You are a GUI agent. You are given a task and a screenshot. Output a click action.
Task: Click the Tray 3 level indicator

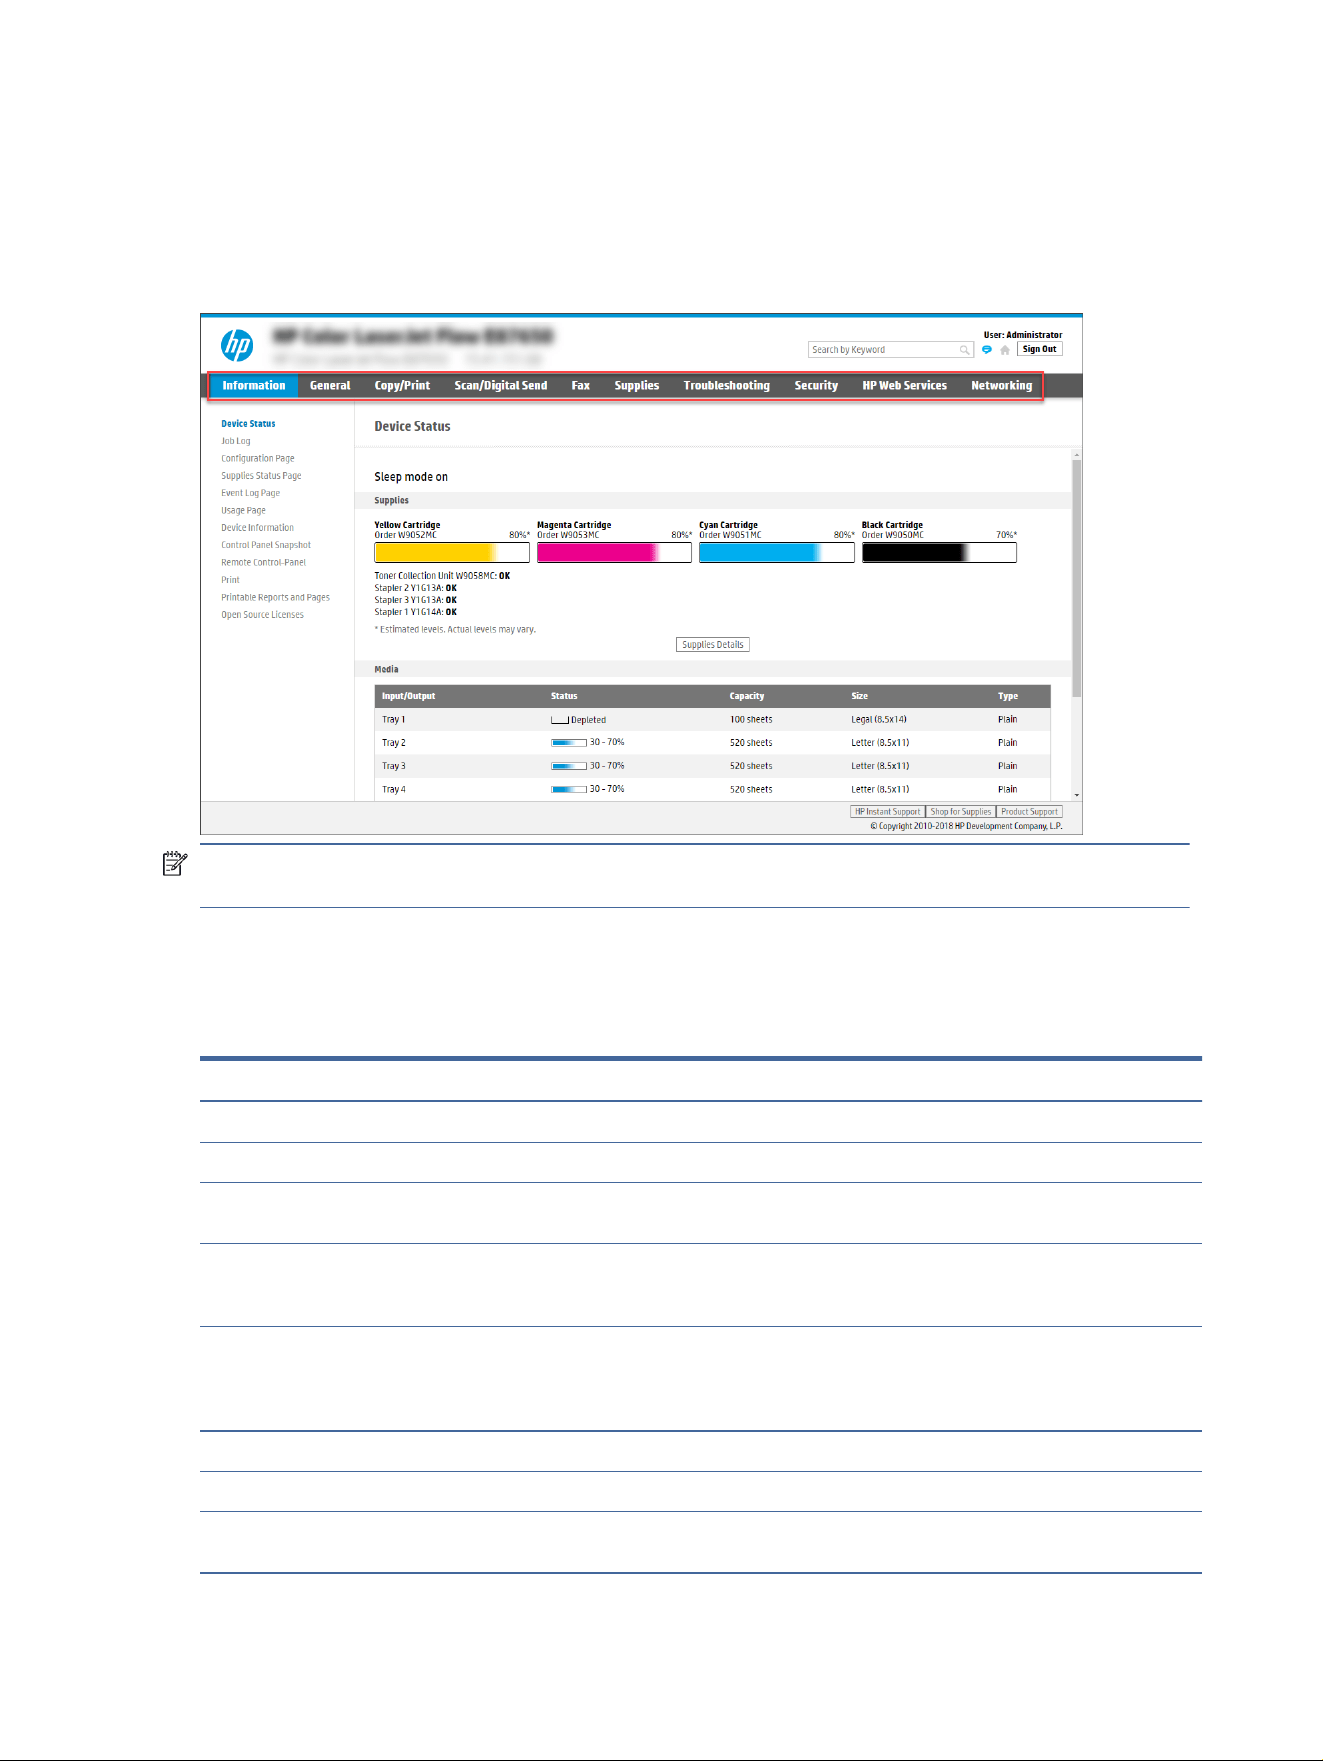[569, 766]
